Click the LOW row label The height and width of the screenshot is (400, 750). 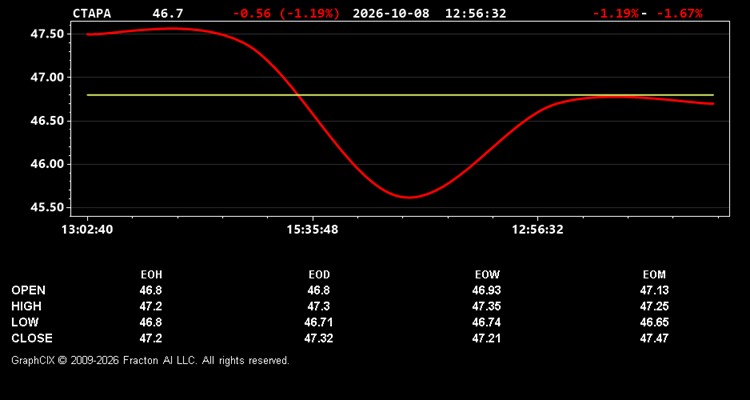tap(25, 322)
